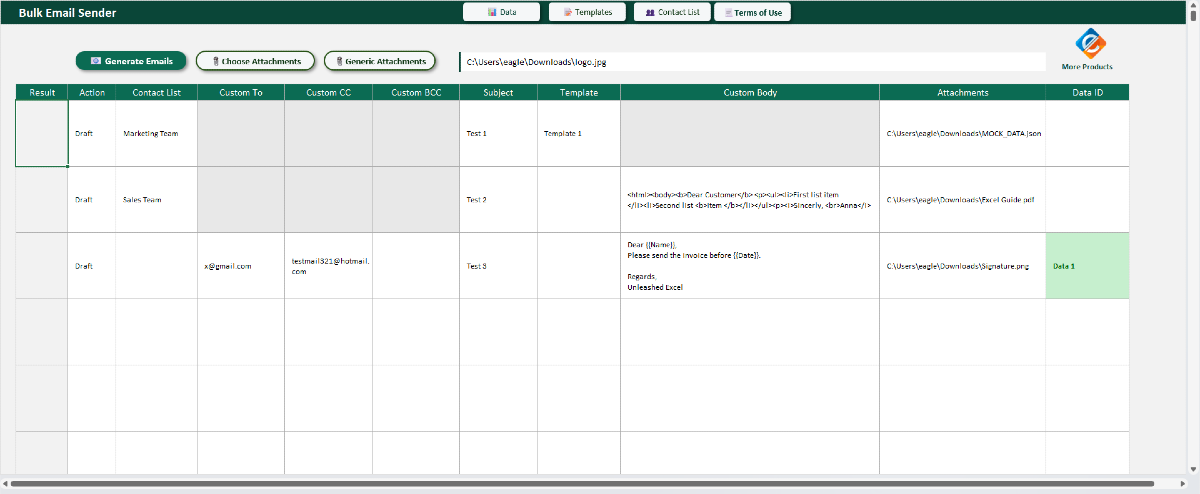Viewport: 1200px width, 494px height.
Task: Click the people icon on Contact List tab
Action: click(x=651, y=12)
